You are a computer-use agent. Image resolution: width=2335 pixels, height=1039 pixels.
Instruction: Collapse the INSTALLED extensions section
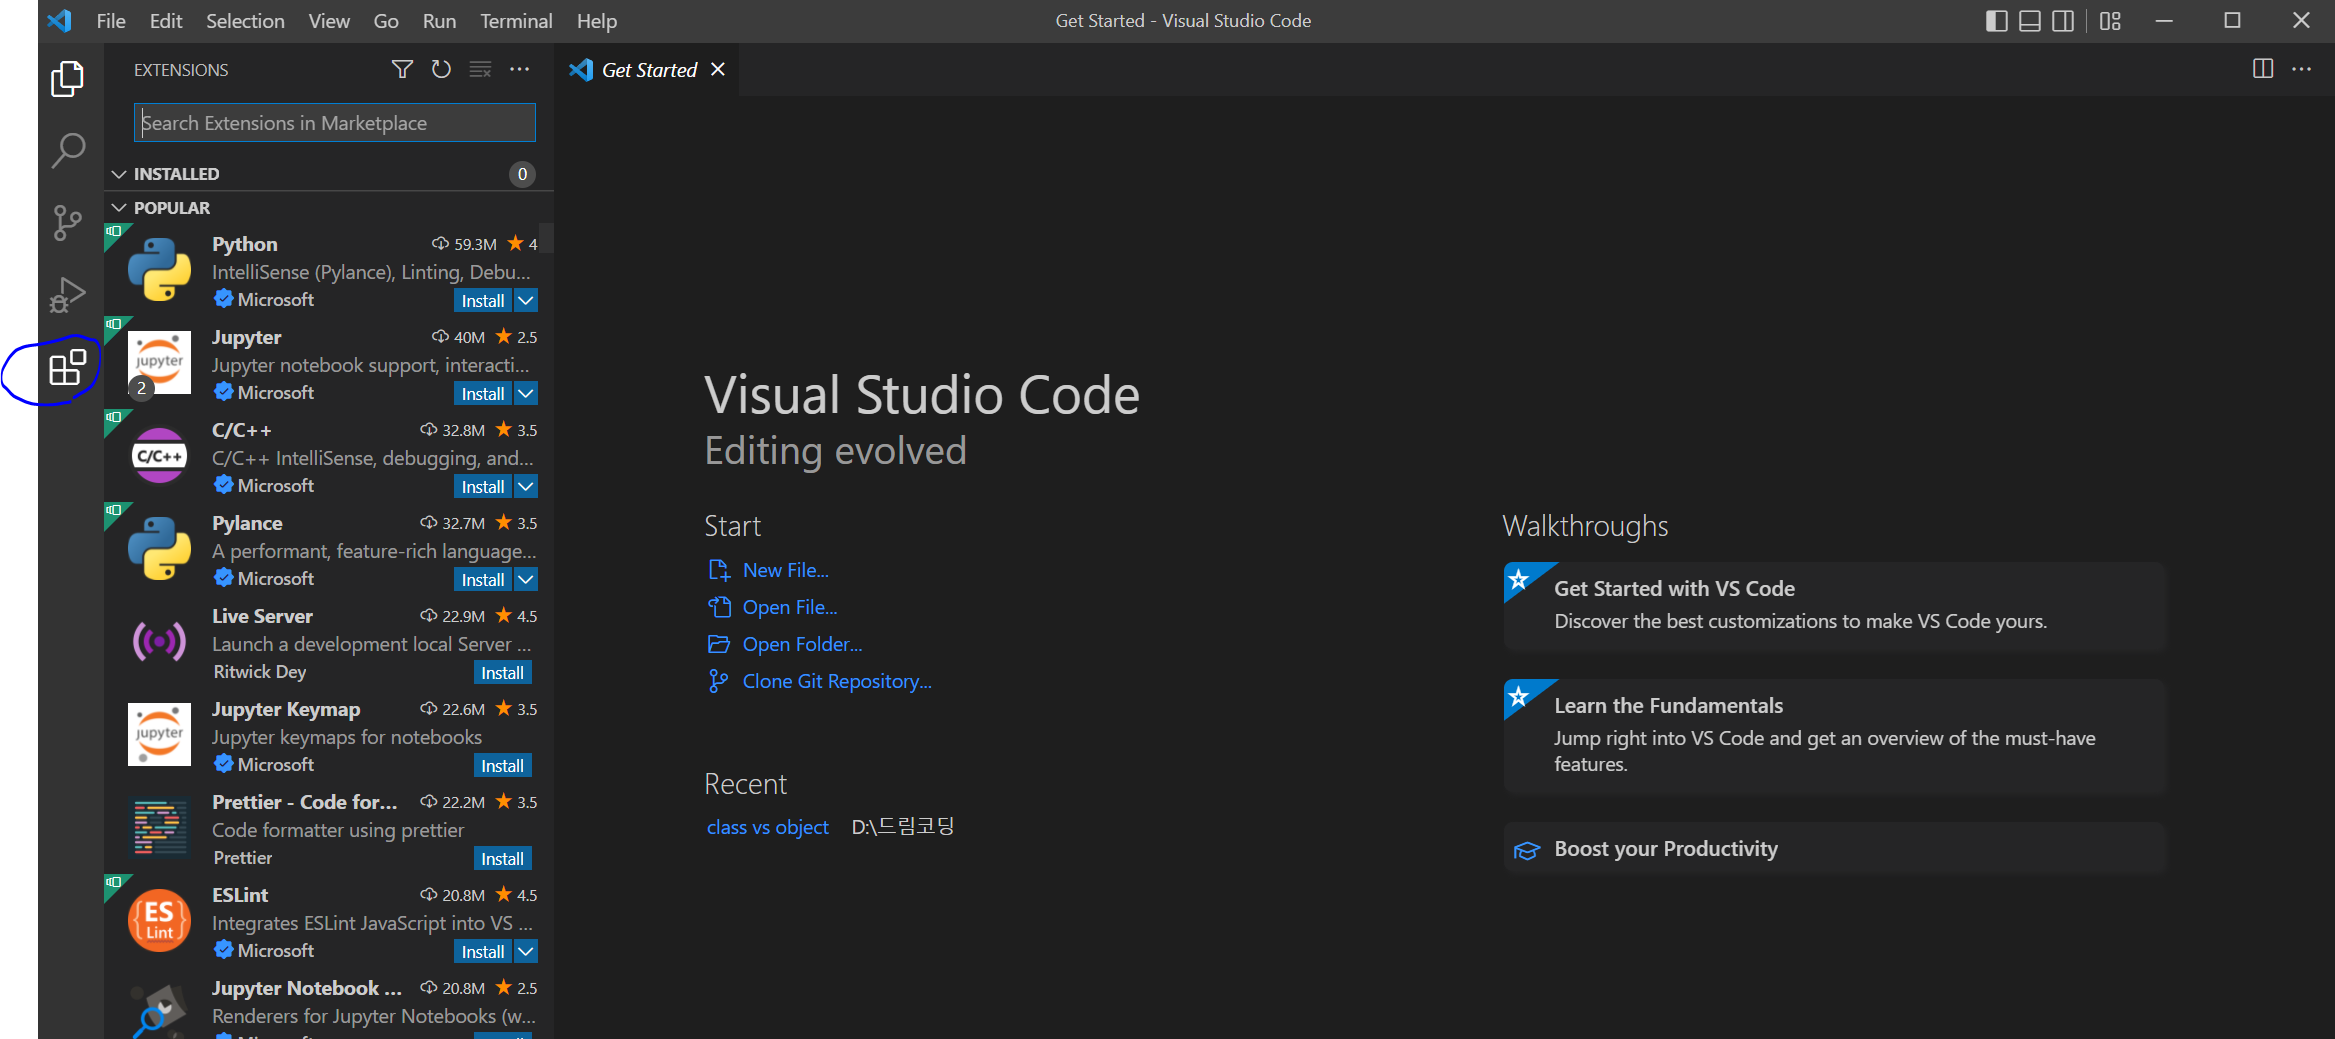pyautogui.click(x=120, y=174)
